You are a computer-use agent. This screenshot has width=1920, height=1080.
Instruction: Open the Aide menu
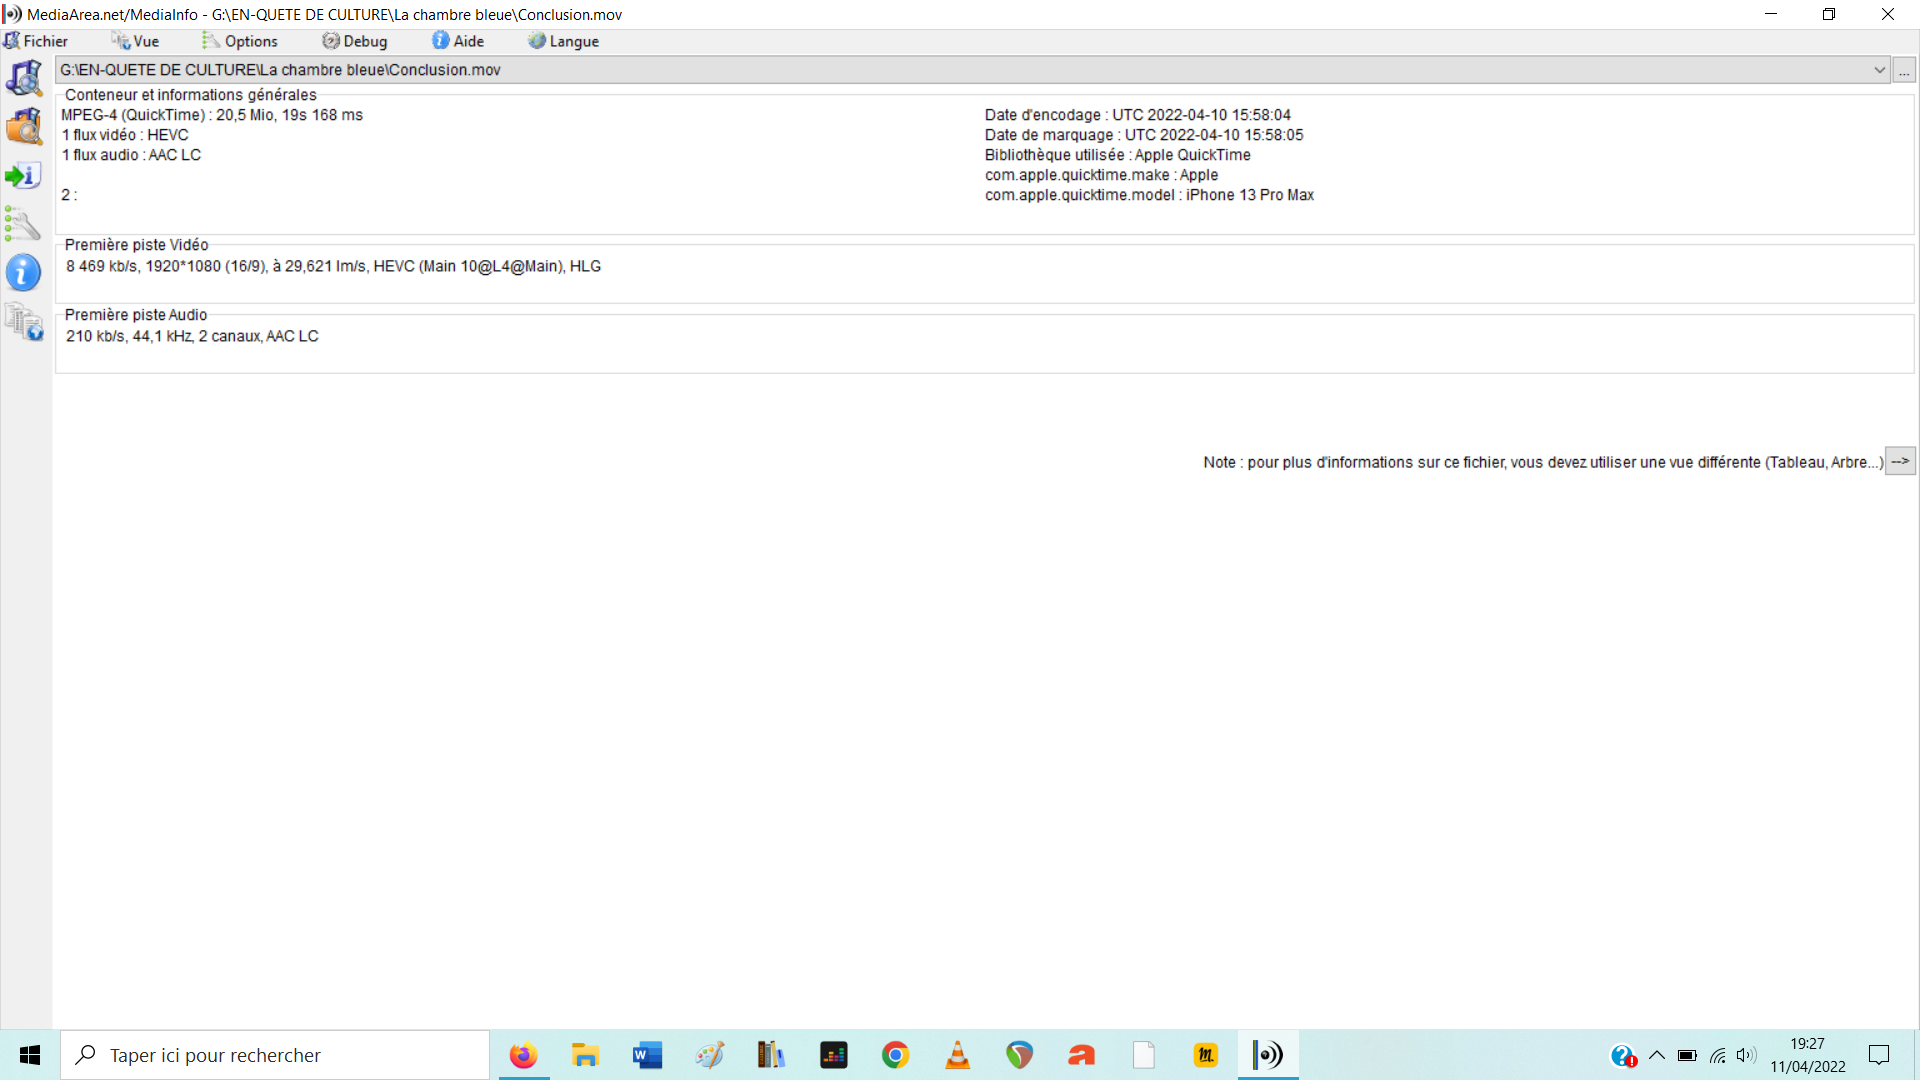coord(459,41)
